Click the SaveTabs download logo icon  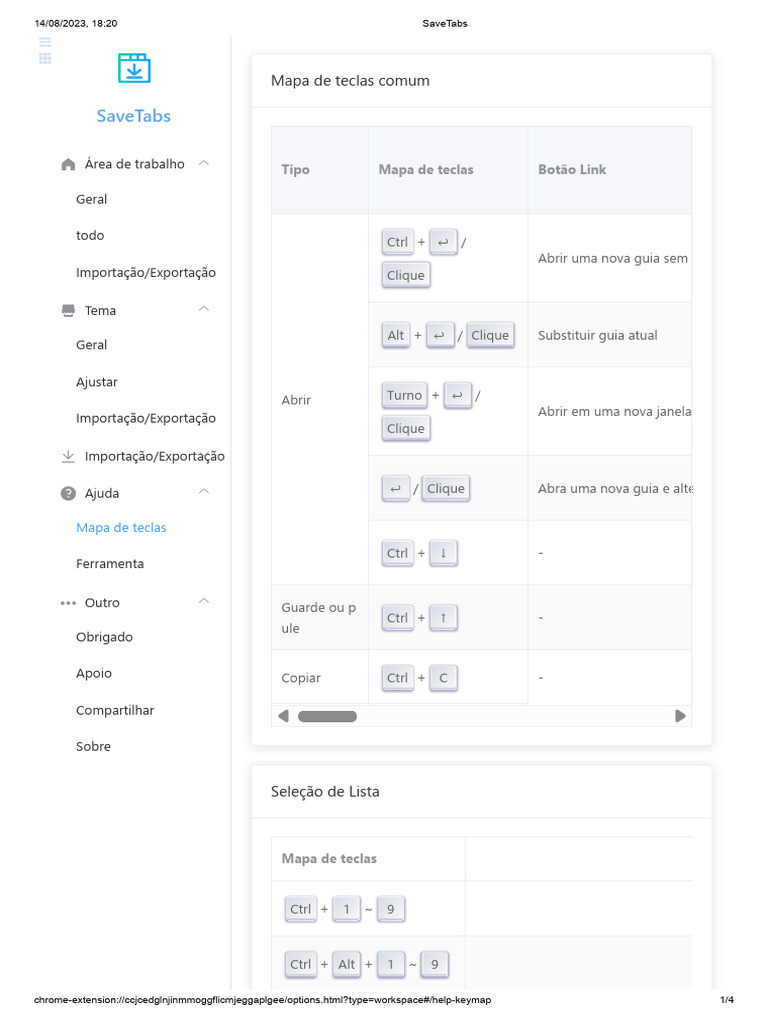134,68
